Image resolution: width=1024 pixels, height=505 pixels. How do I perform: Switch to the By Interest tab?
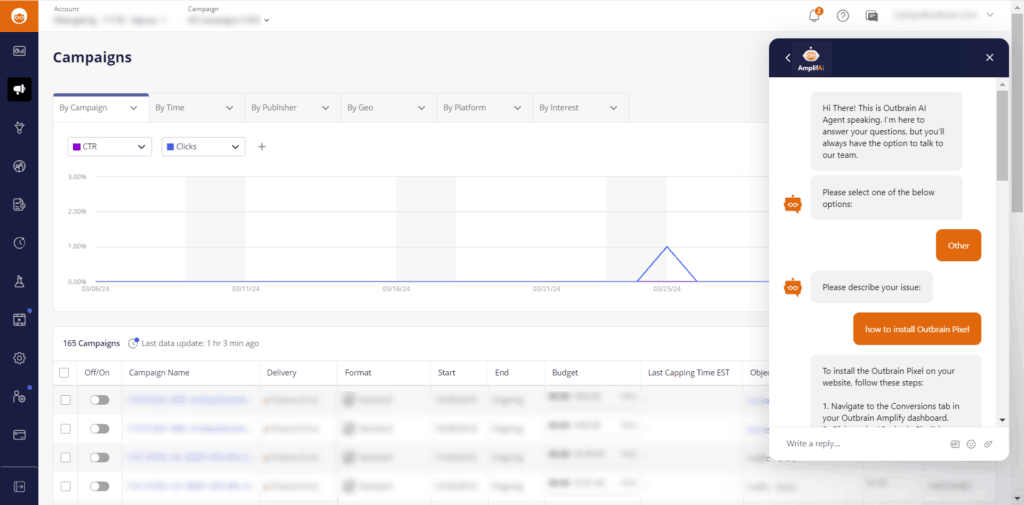[x=581, y=108]
